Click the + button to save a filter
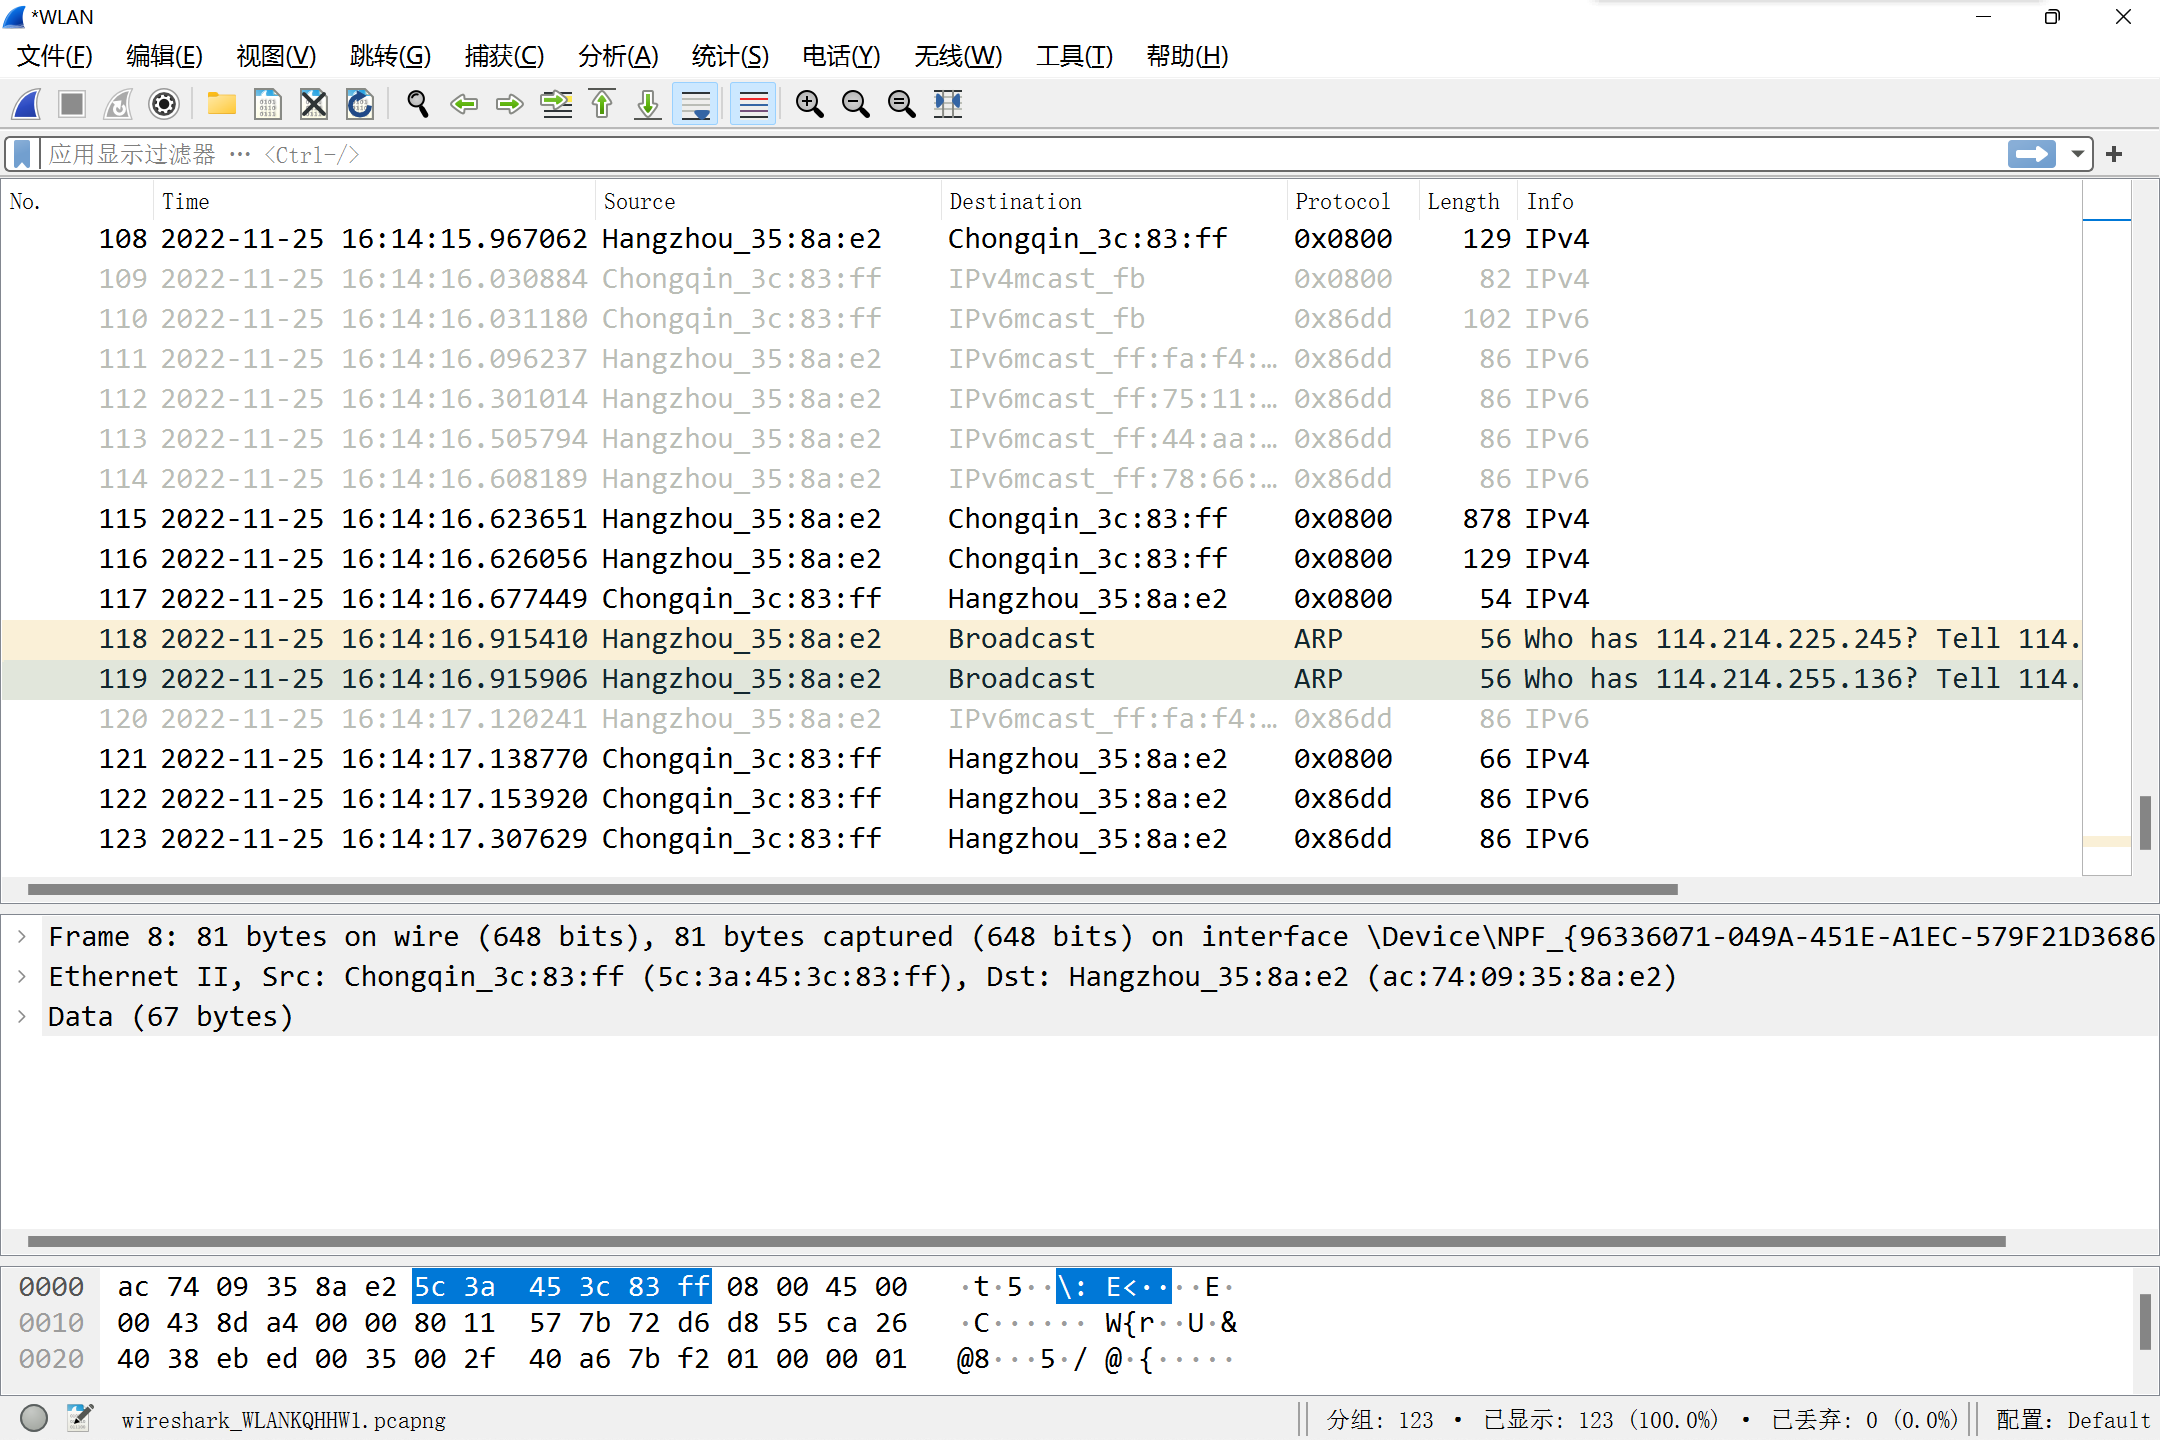This screenshot has height=1440, width=2160. point(2114,154)
